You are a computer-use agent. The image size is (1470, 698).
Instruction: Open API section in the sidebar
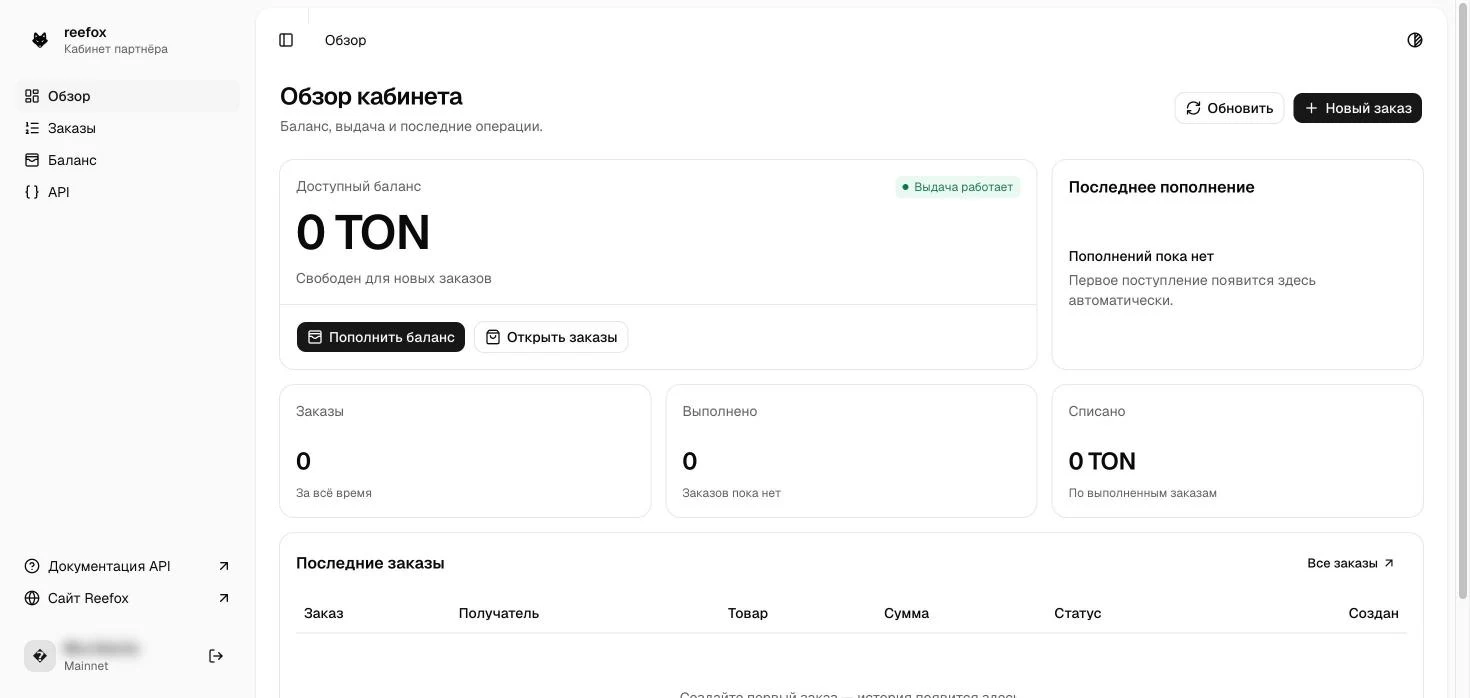(x=128, y=192)
